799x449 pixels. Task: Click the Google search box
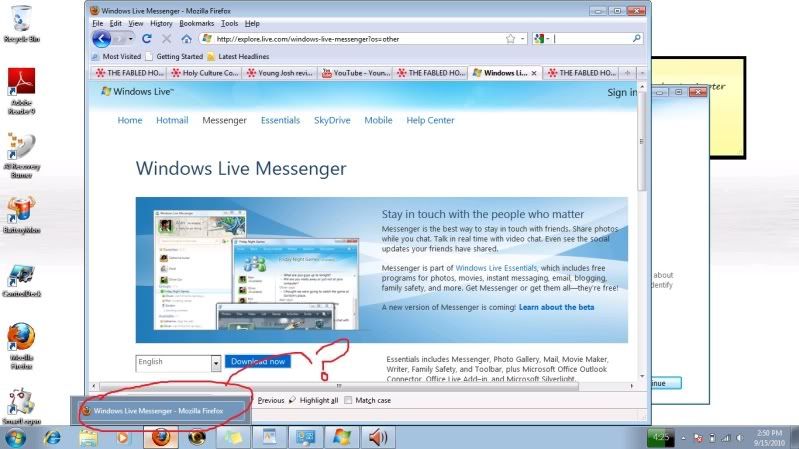click(x=591, y=39)
